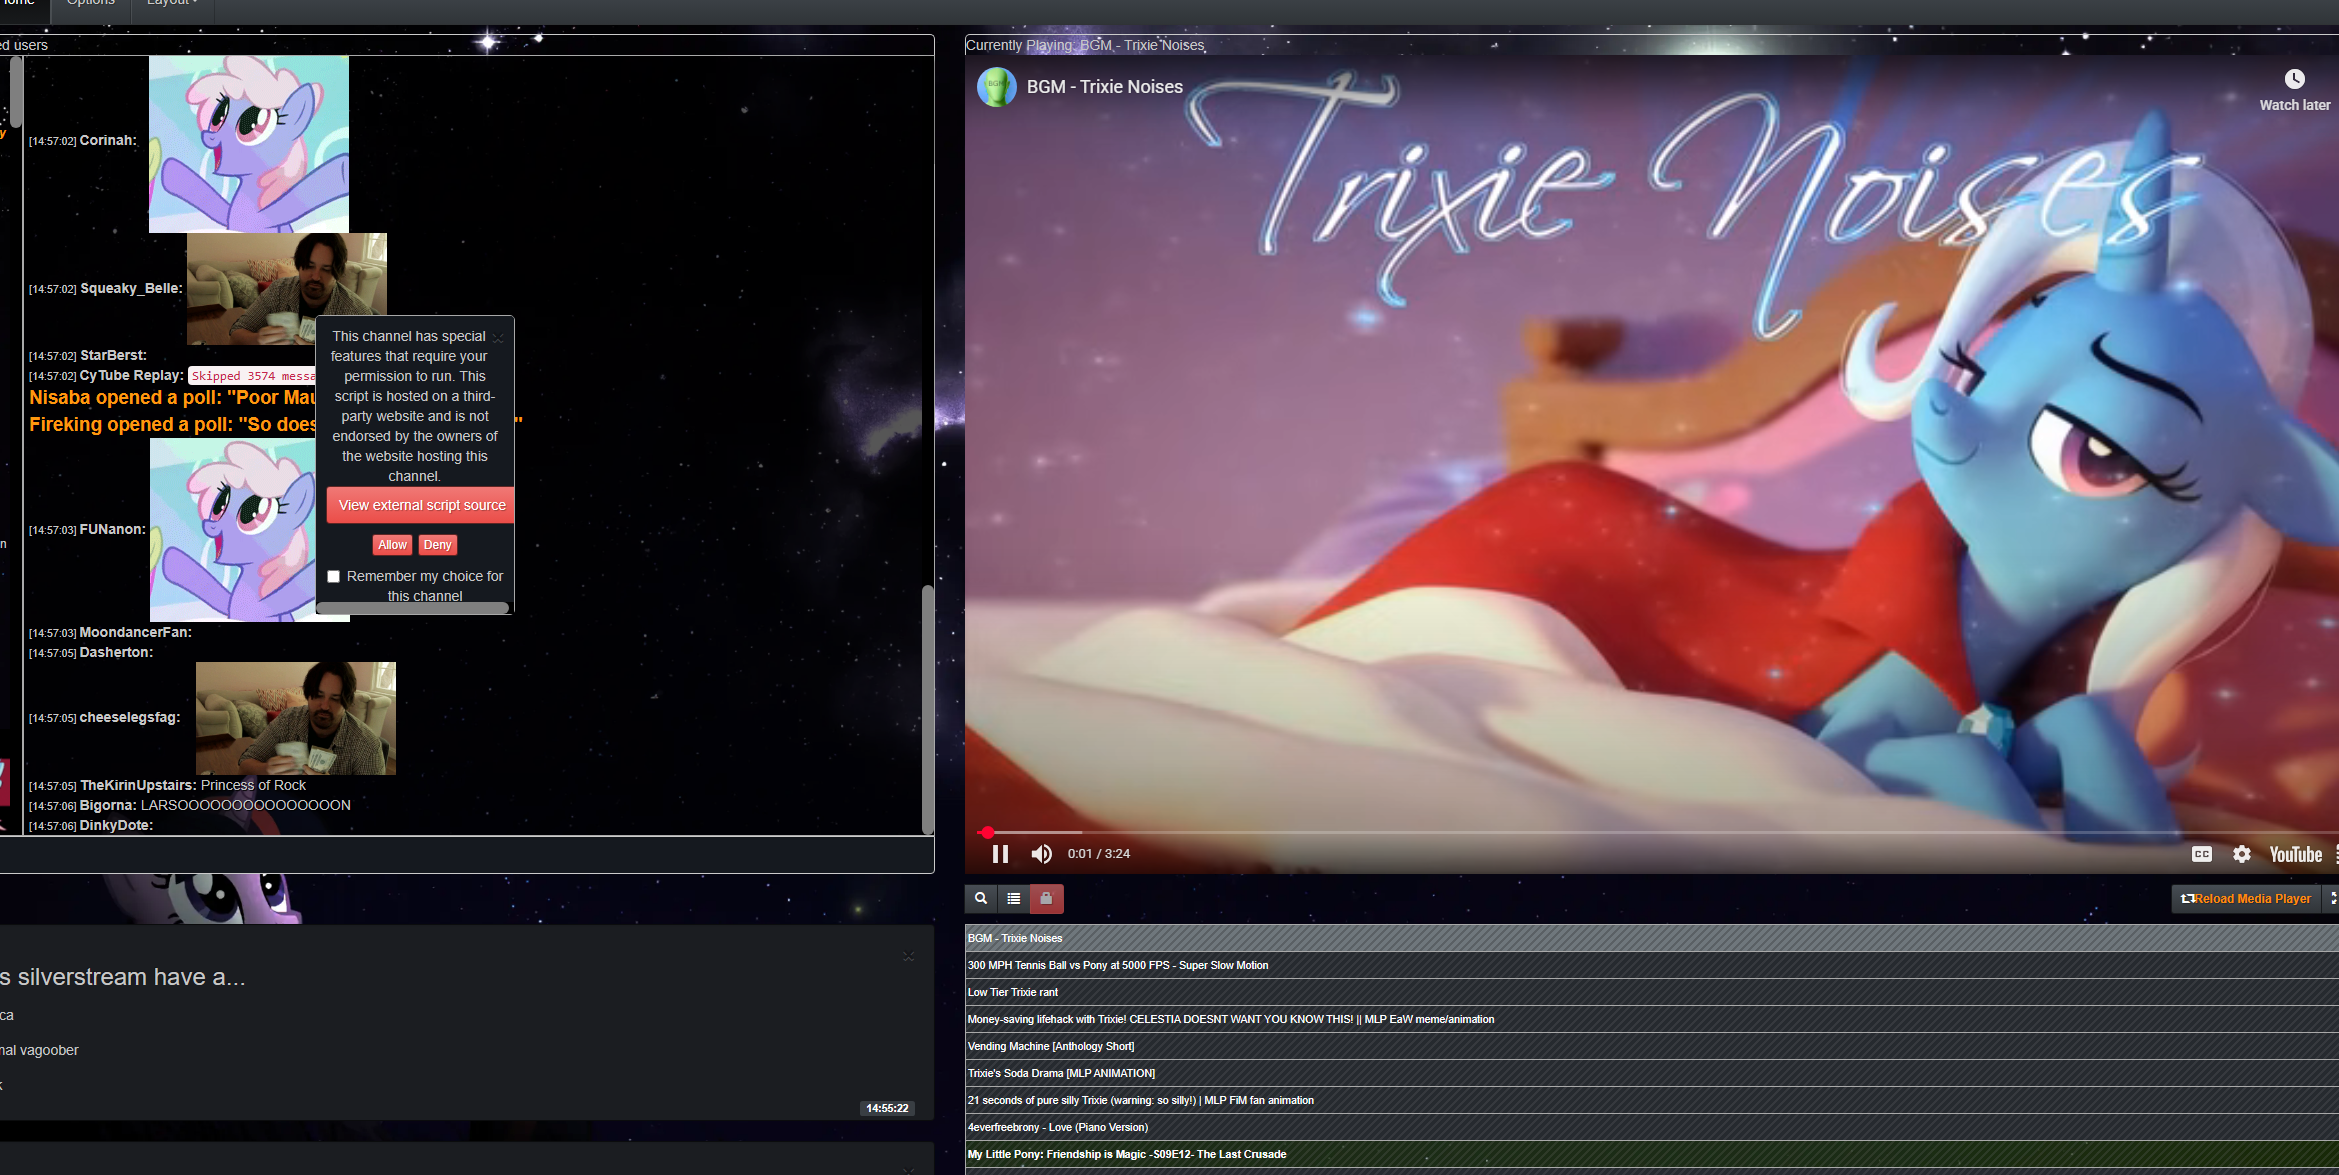This screenshot has height=1175, width=2339.
Task: Click Reload Media Player button
Action: [x=2245, y=898]
